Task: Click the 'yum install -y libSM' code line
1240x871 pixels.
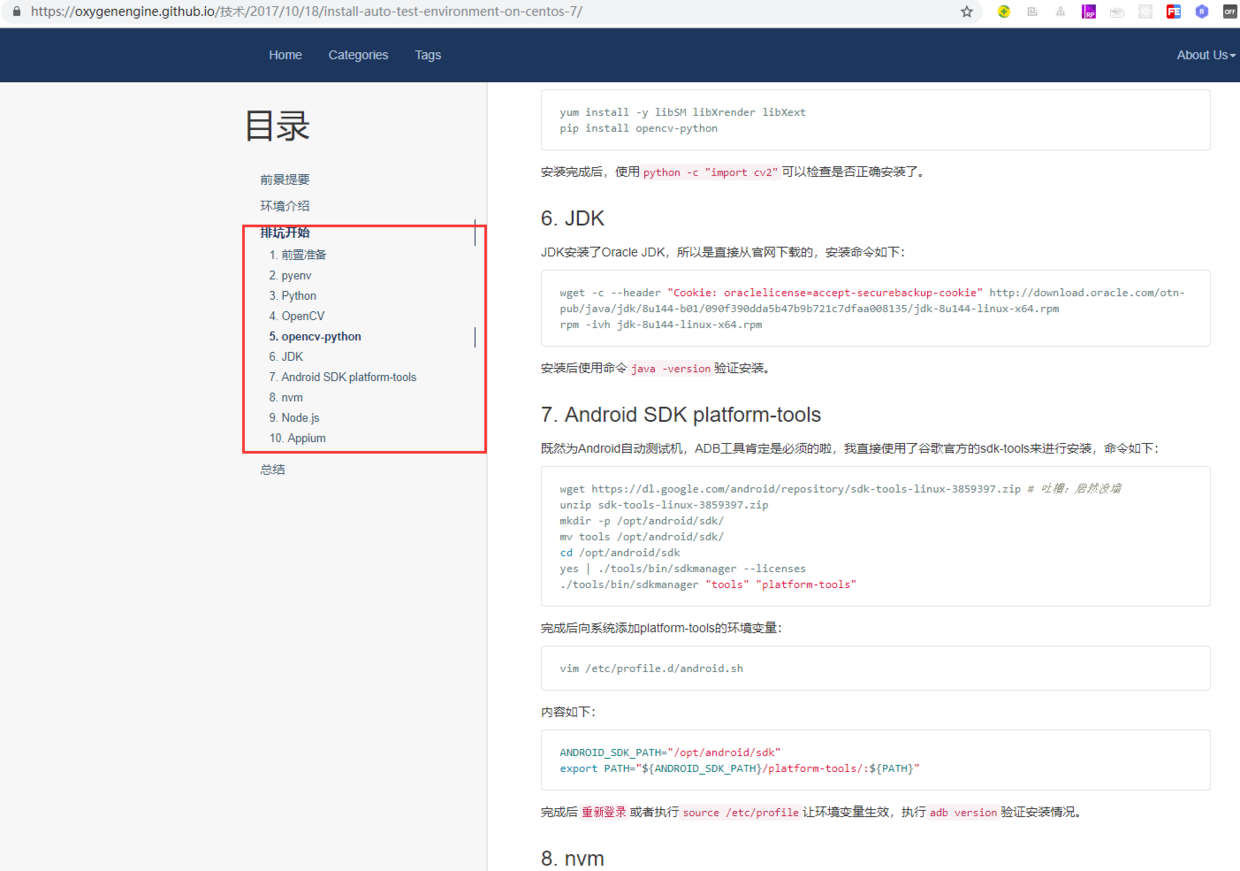Action: point(682,112)
